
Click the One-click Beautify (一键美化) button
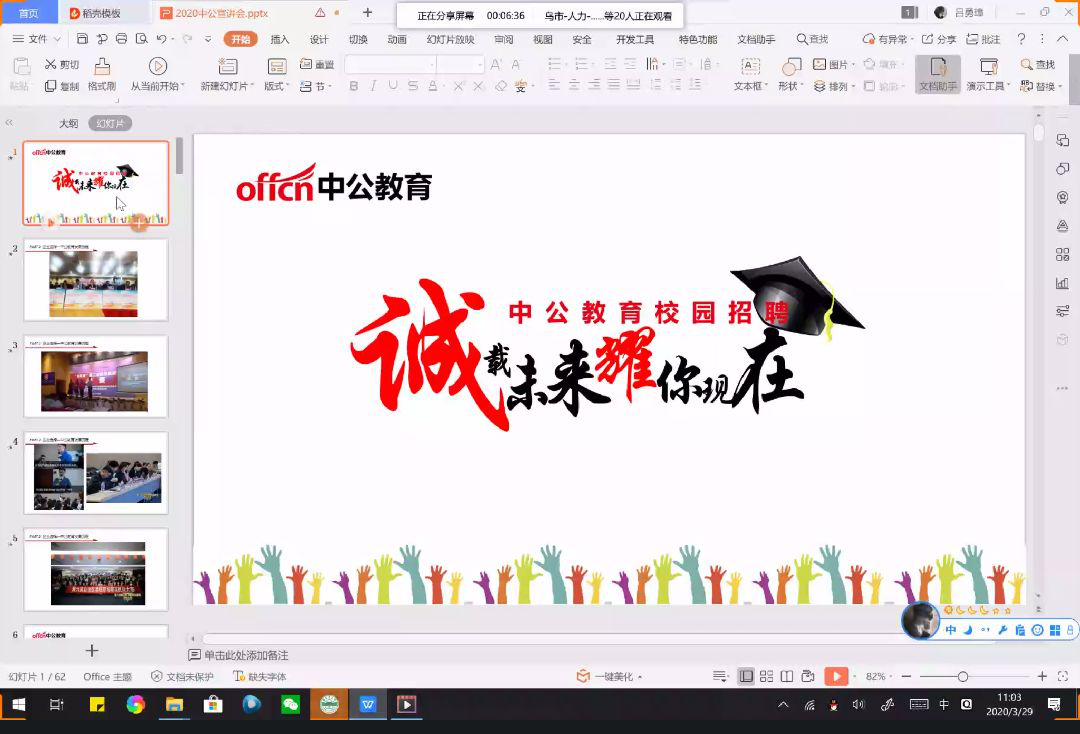[612, 677]
